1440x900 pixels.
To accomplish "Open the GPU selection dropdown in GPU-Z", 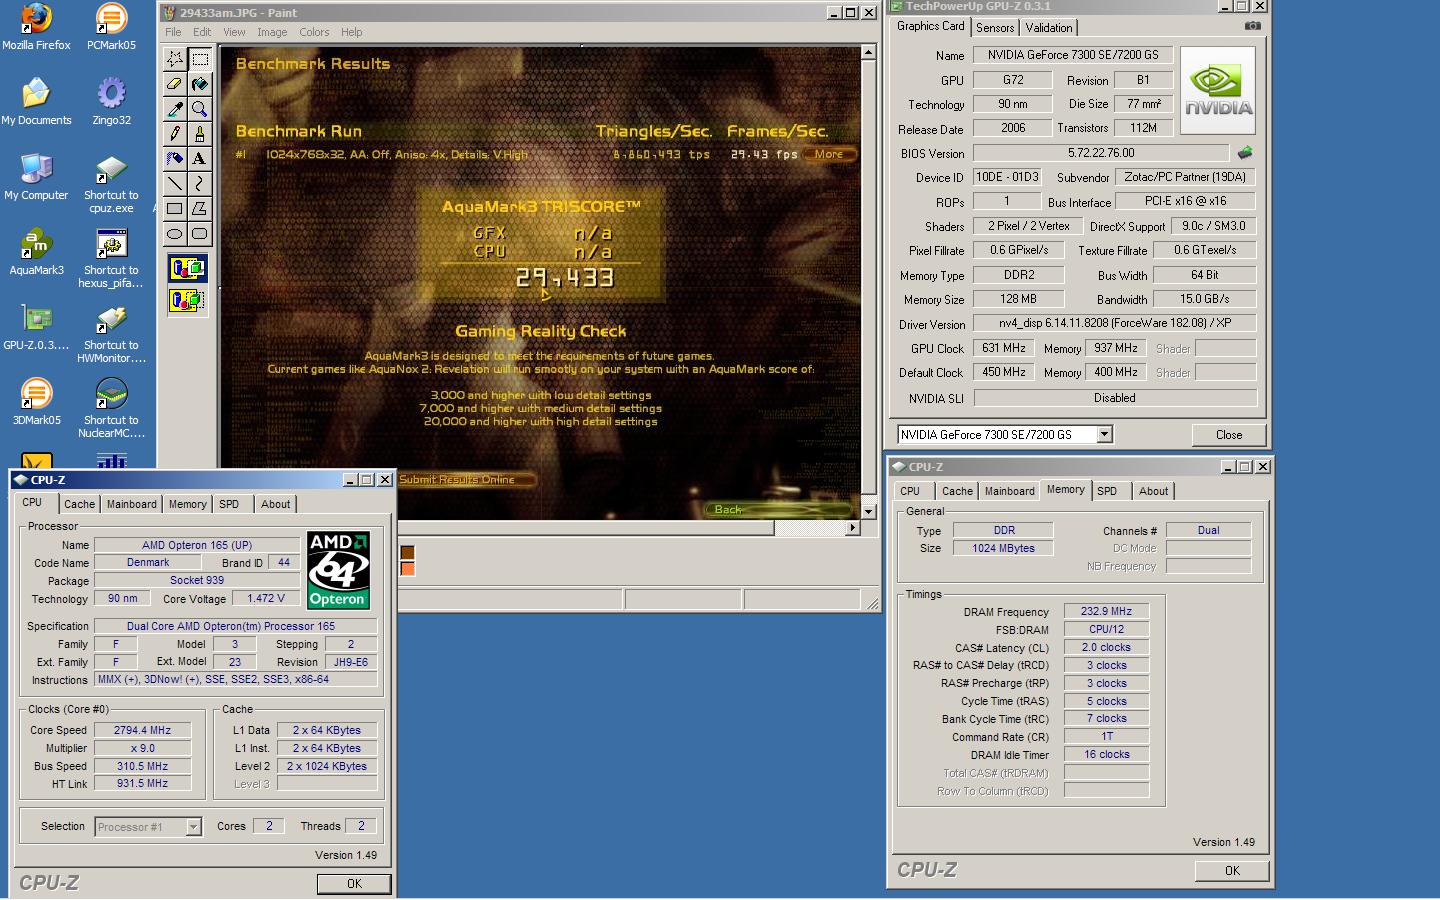I will tap(1104, 434).
